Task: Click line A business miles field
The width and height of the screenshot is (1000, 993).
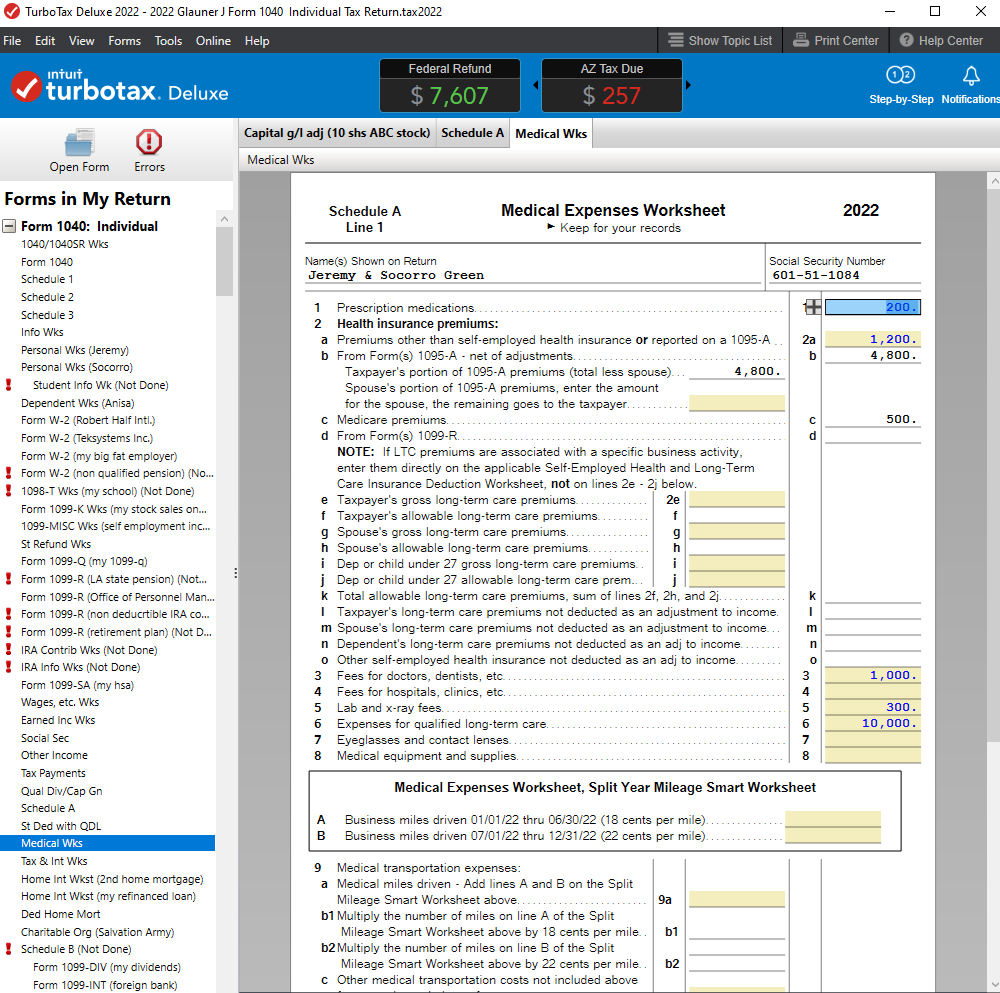Action: (x=833, y=820)
